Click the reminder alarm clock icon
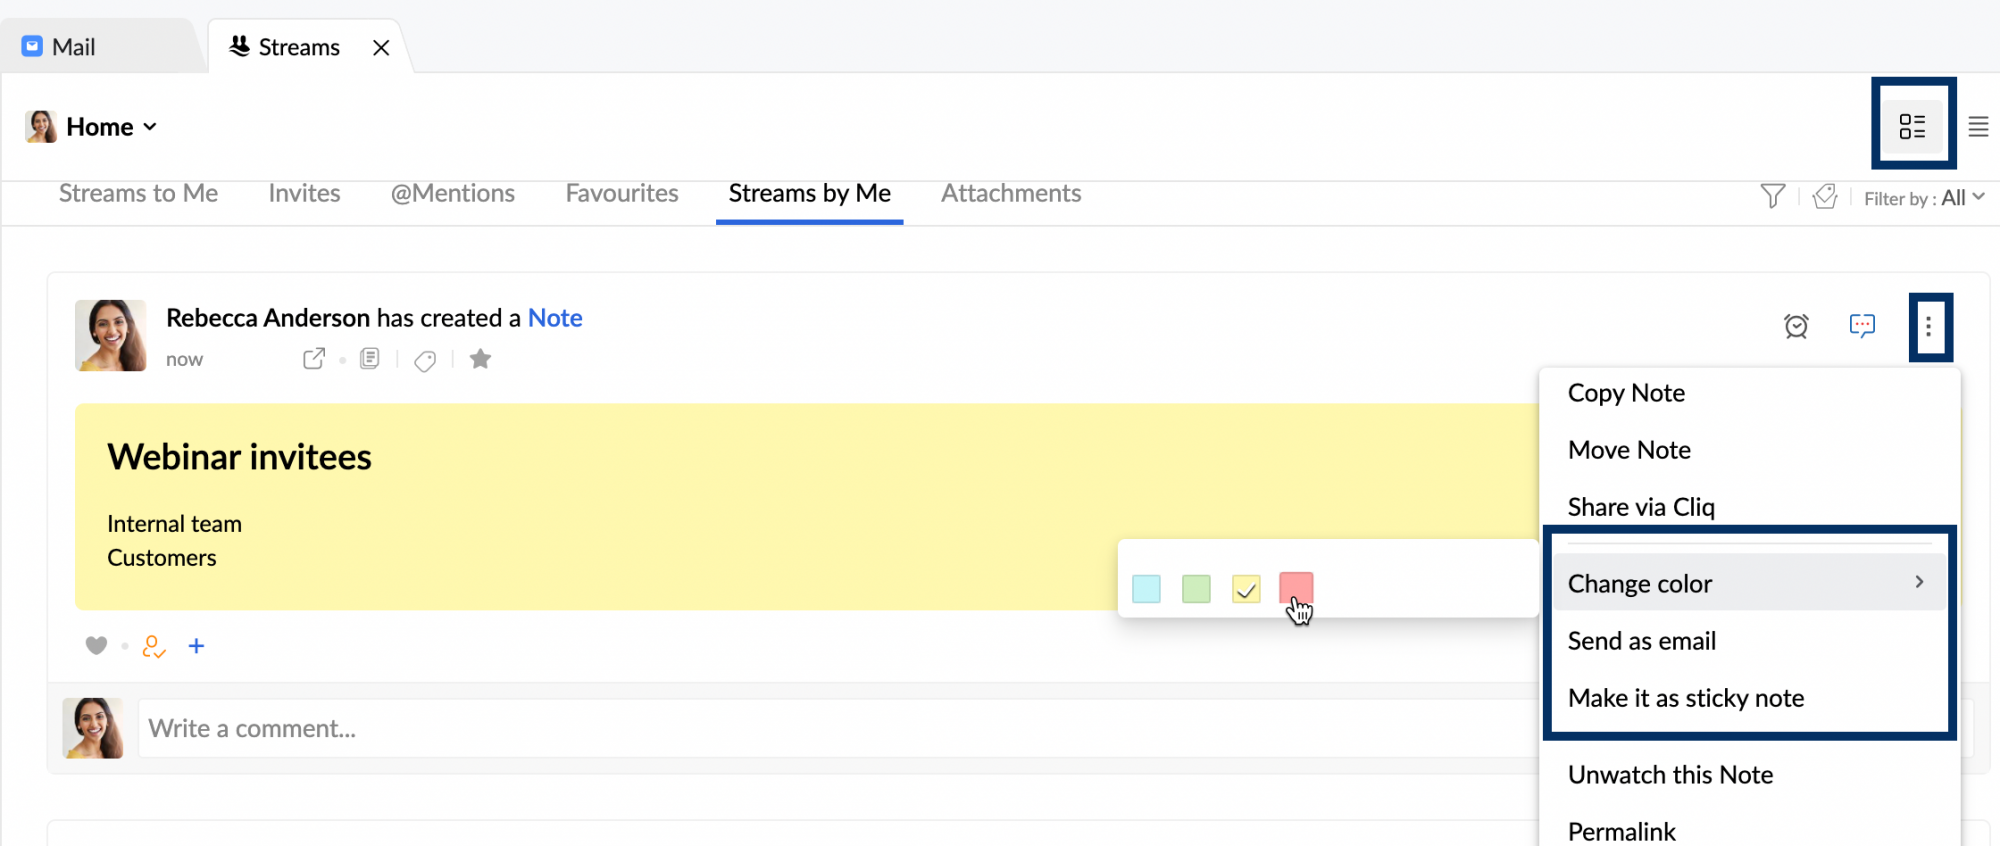2000x846 pixels. 1796,326
